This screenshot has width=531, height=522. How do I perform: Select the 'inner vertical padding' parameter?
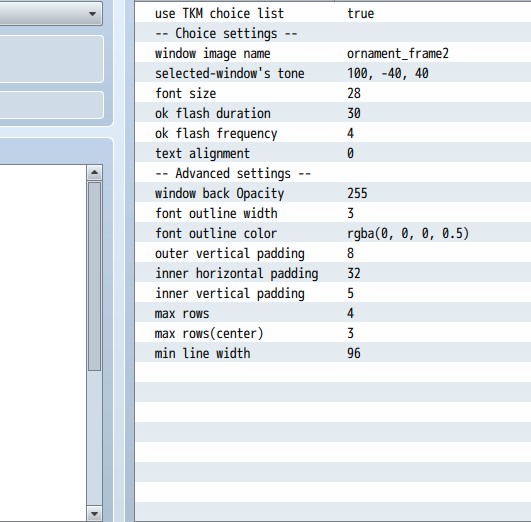pos(230,294)
